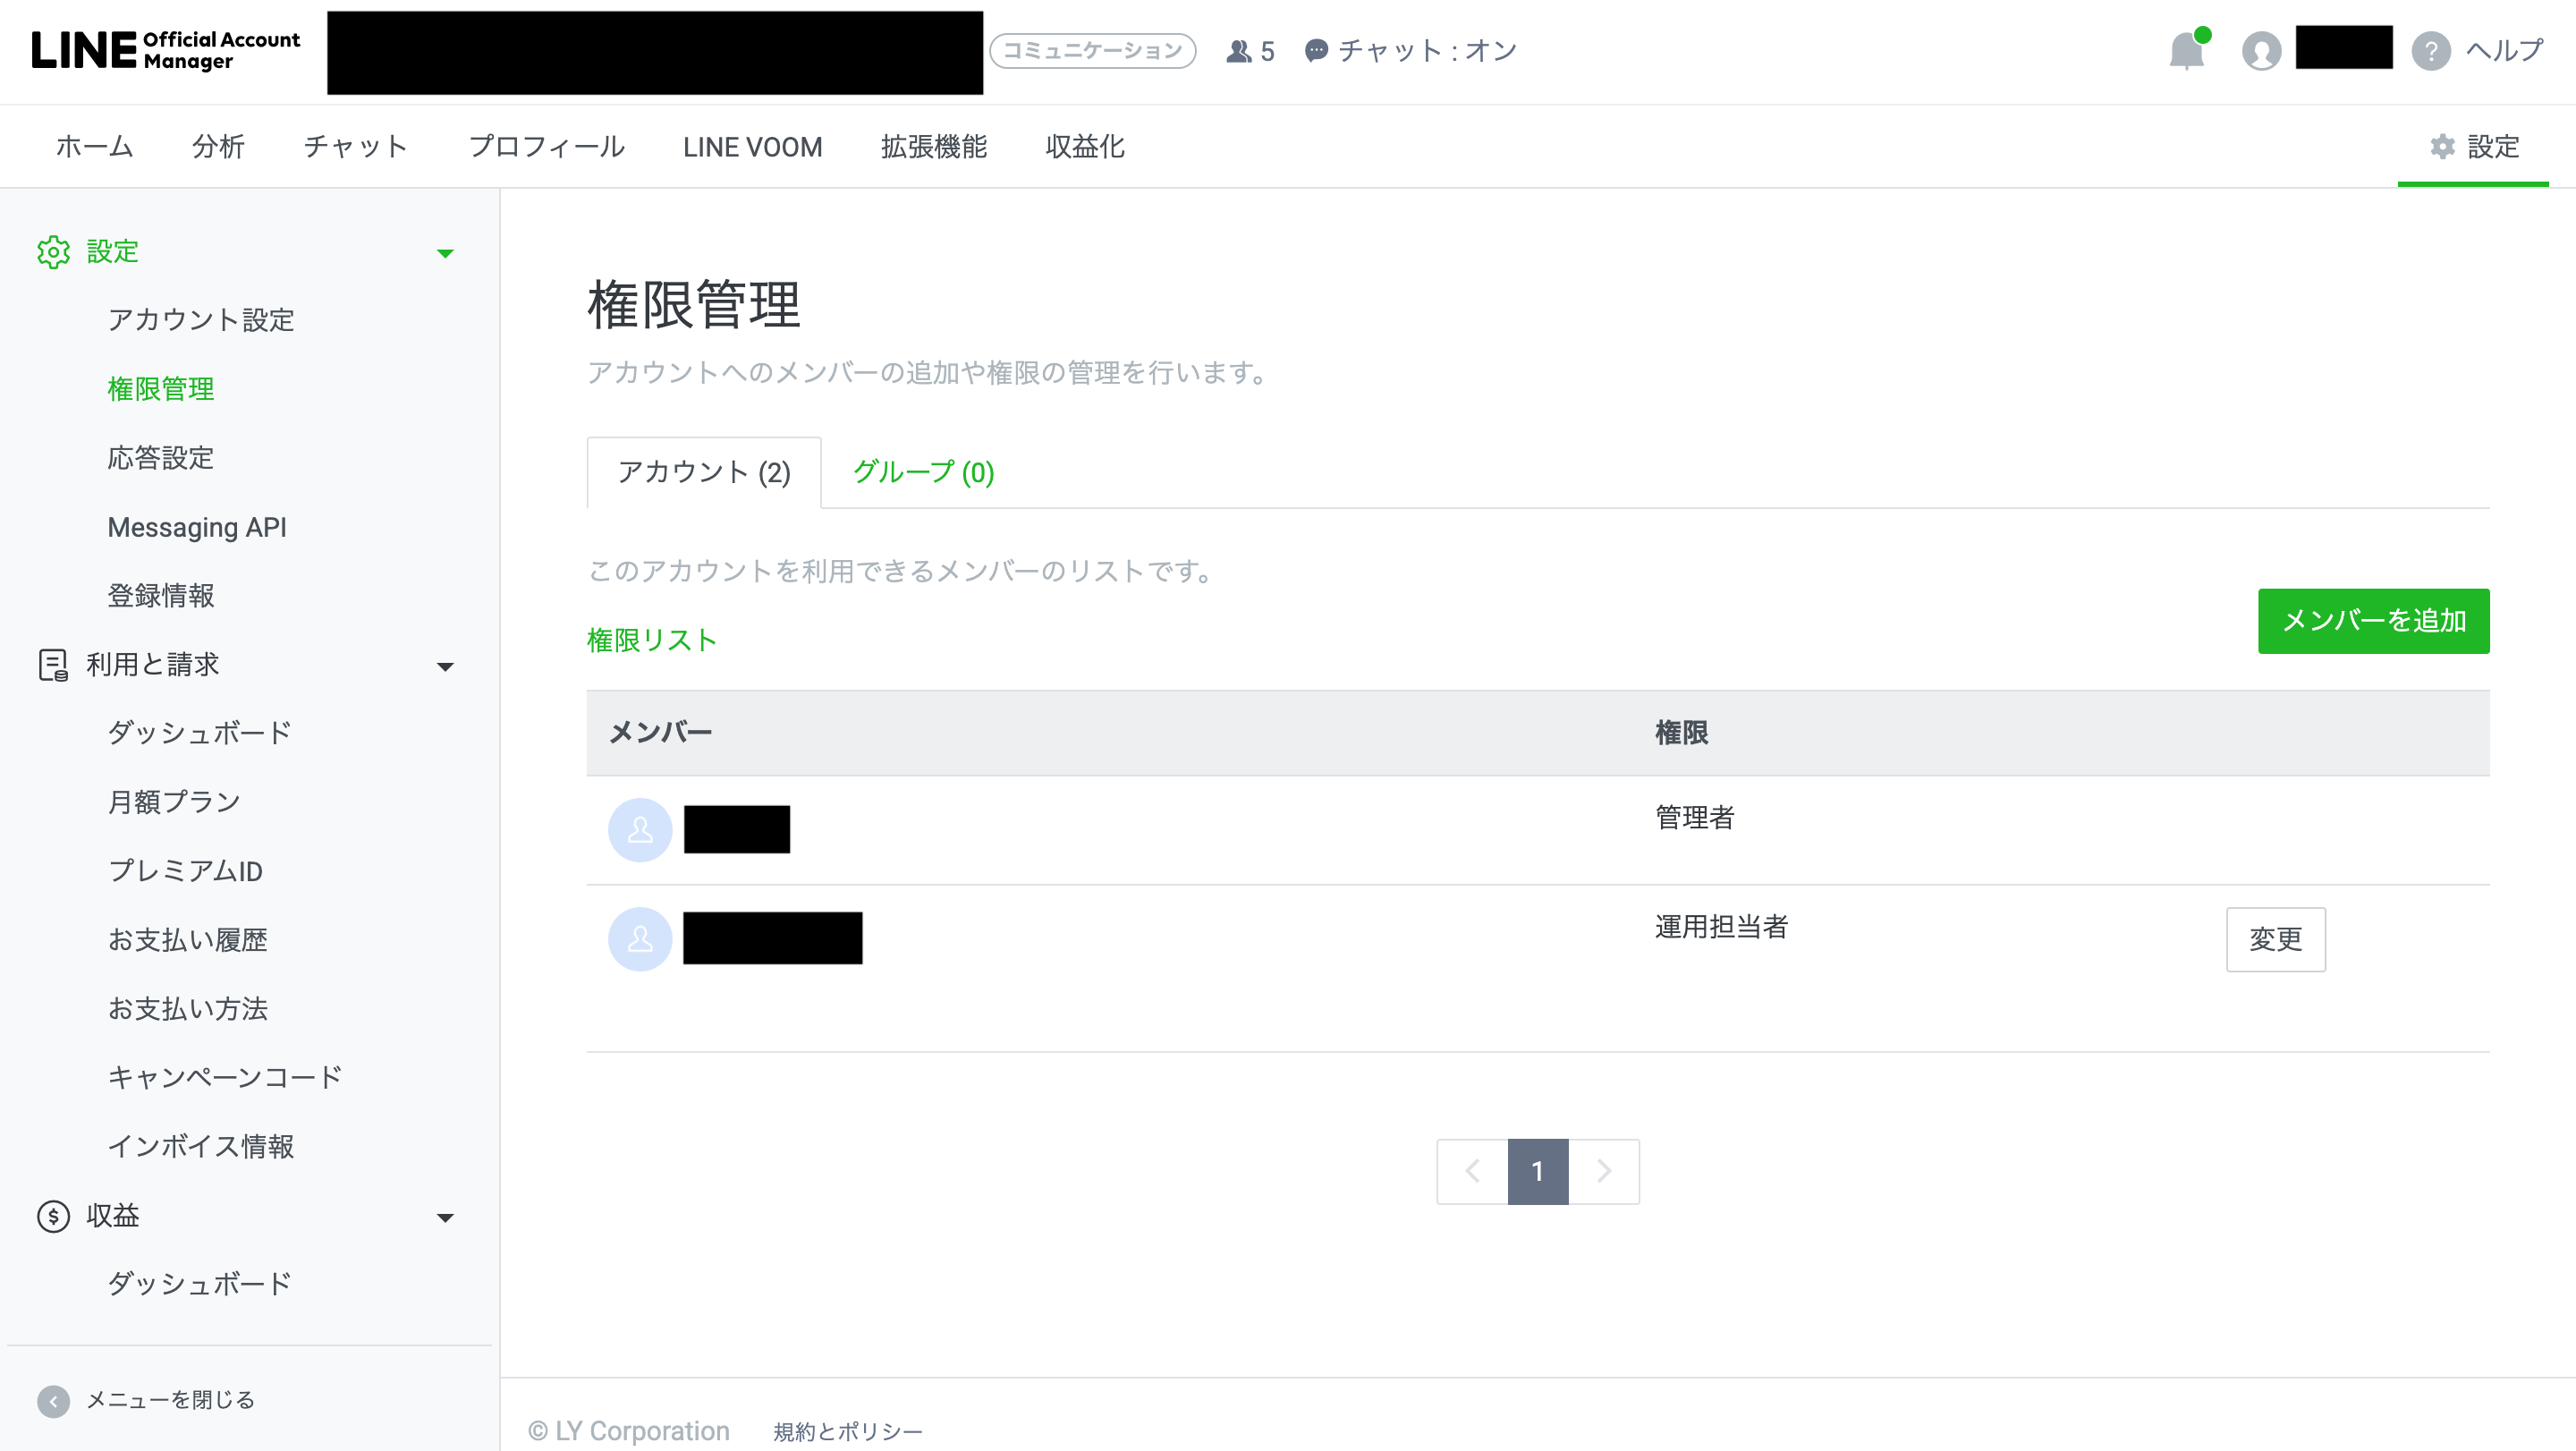
Task: Click the chat bubble status icon
Action: [1316, 51]
